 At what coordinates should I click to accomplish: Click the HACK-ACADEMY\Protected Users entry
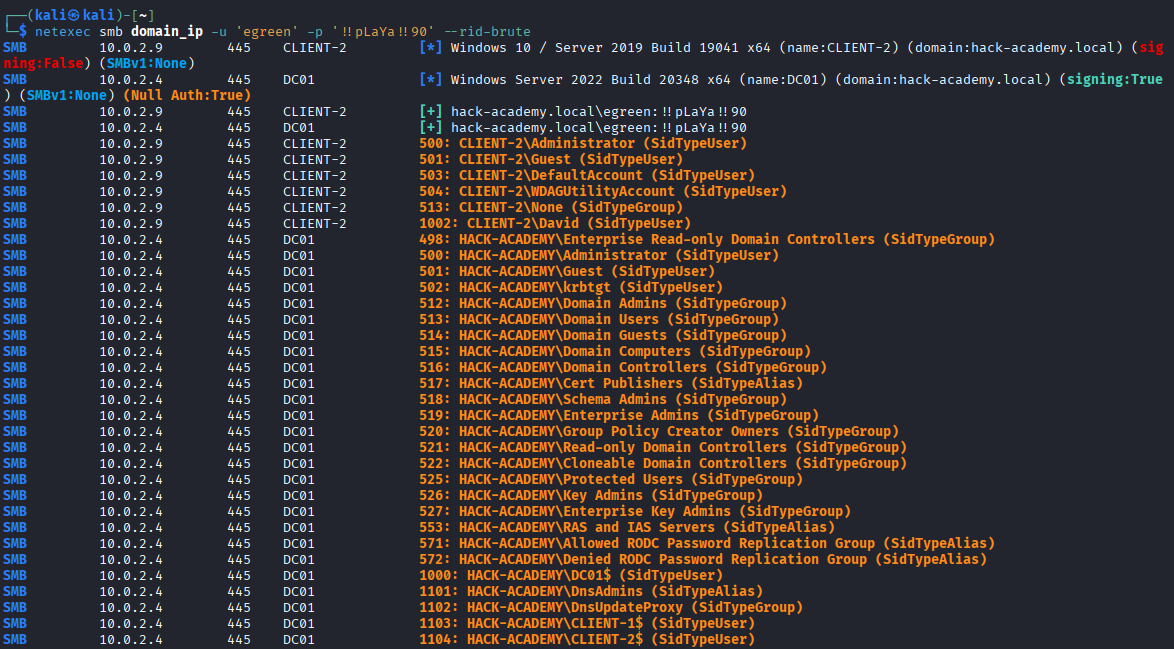tap(610, 479)
